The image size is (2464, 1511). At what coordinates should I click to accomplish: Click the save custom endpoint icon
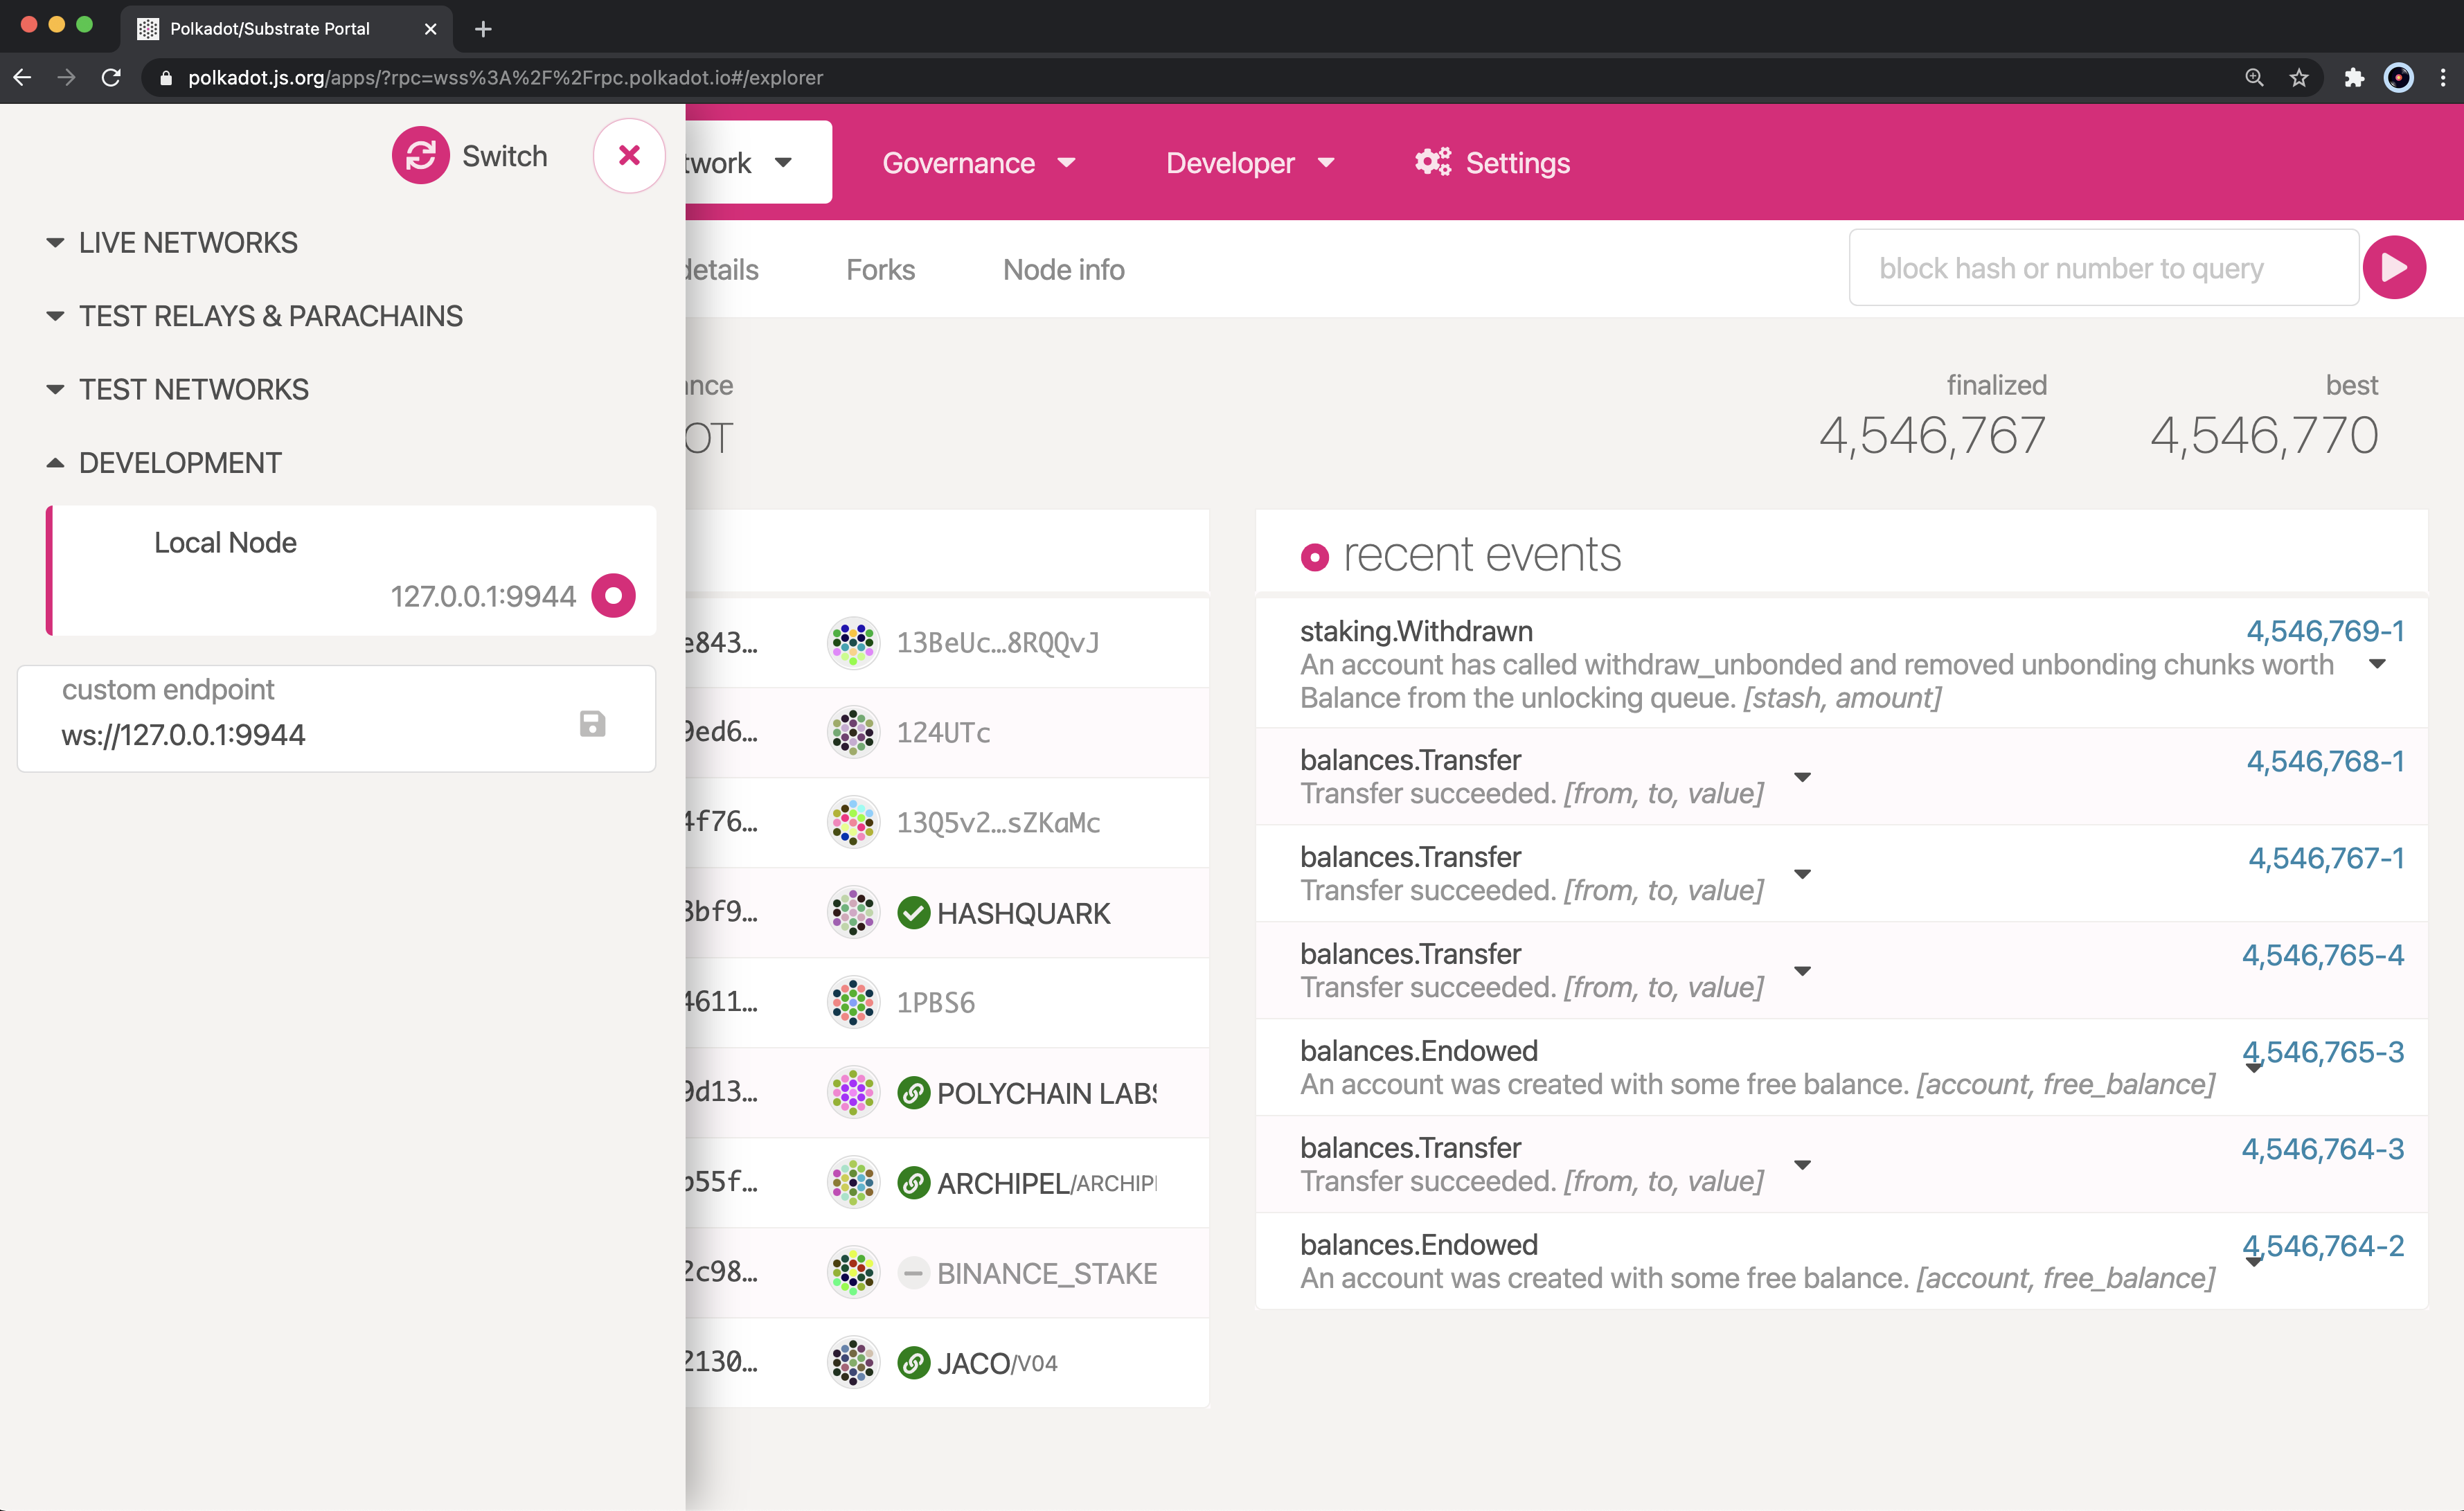(x=592, y=724)
